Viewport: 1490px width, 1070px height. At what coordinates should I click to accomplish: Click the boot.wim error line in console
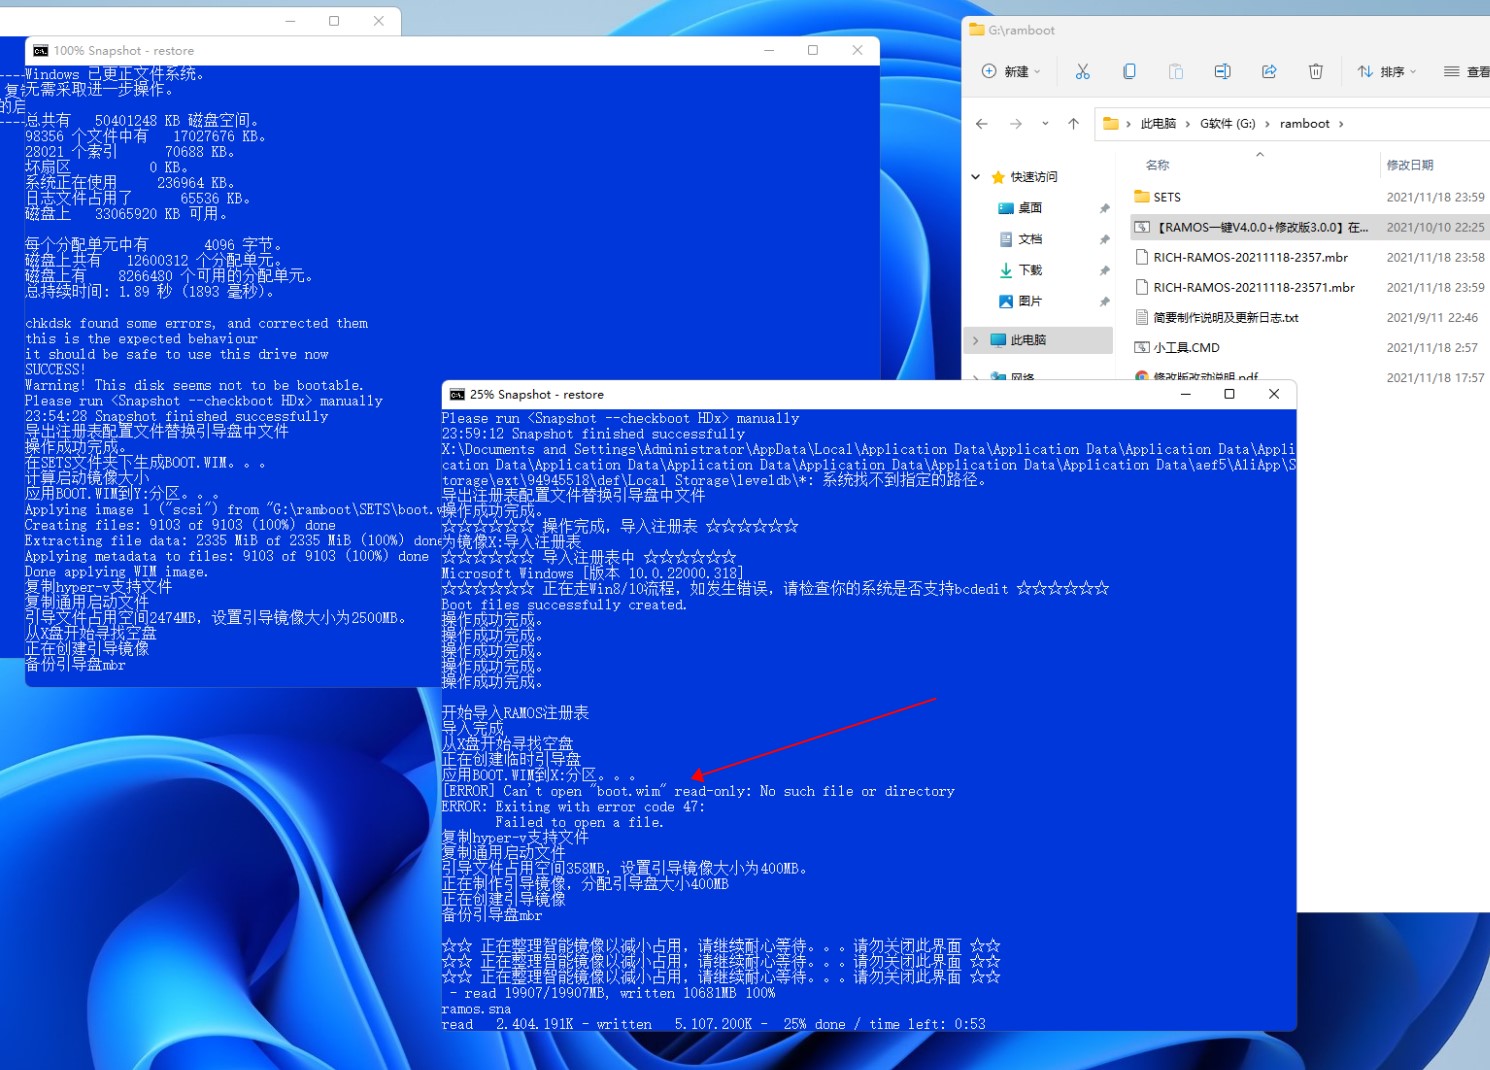point(698,791)
